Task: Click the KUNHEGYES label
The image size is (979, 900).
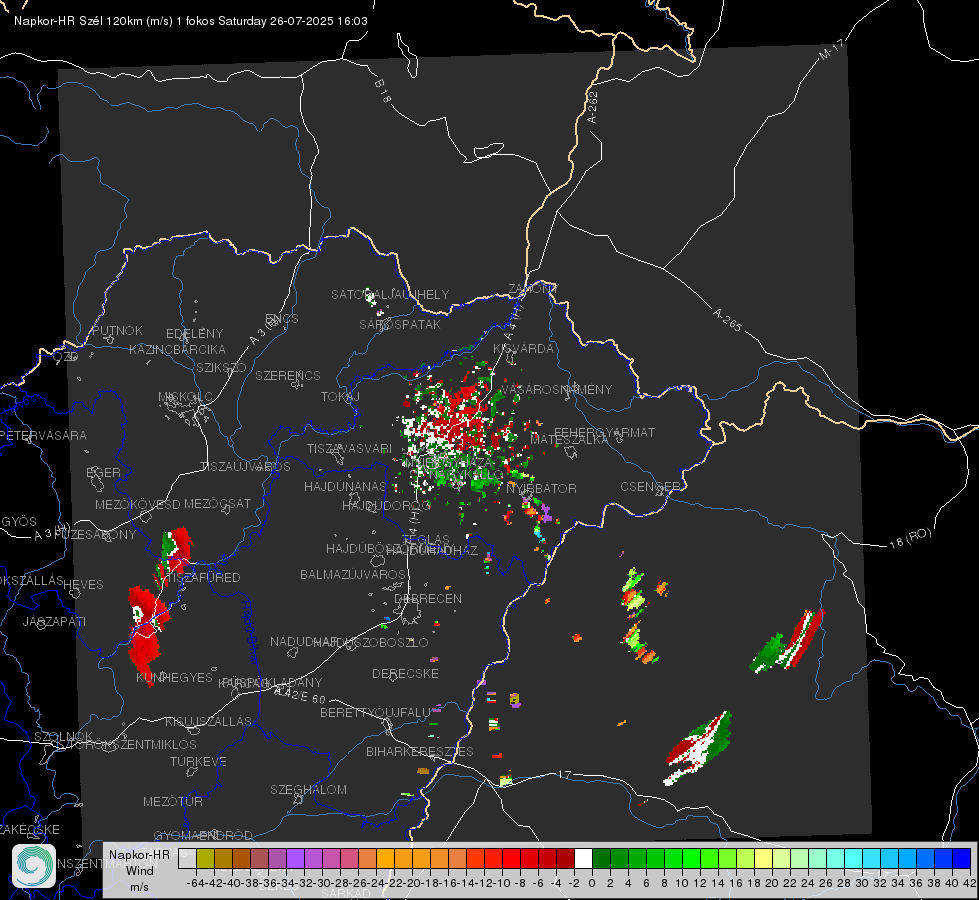Action: click(x=174, y=677)
